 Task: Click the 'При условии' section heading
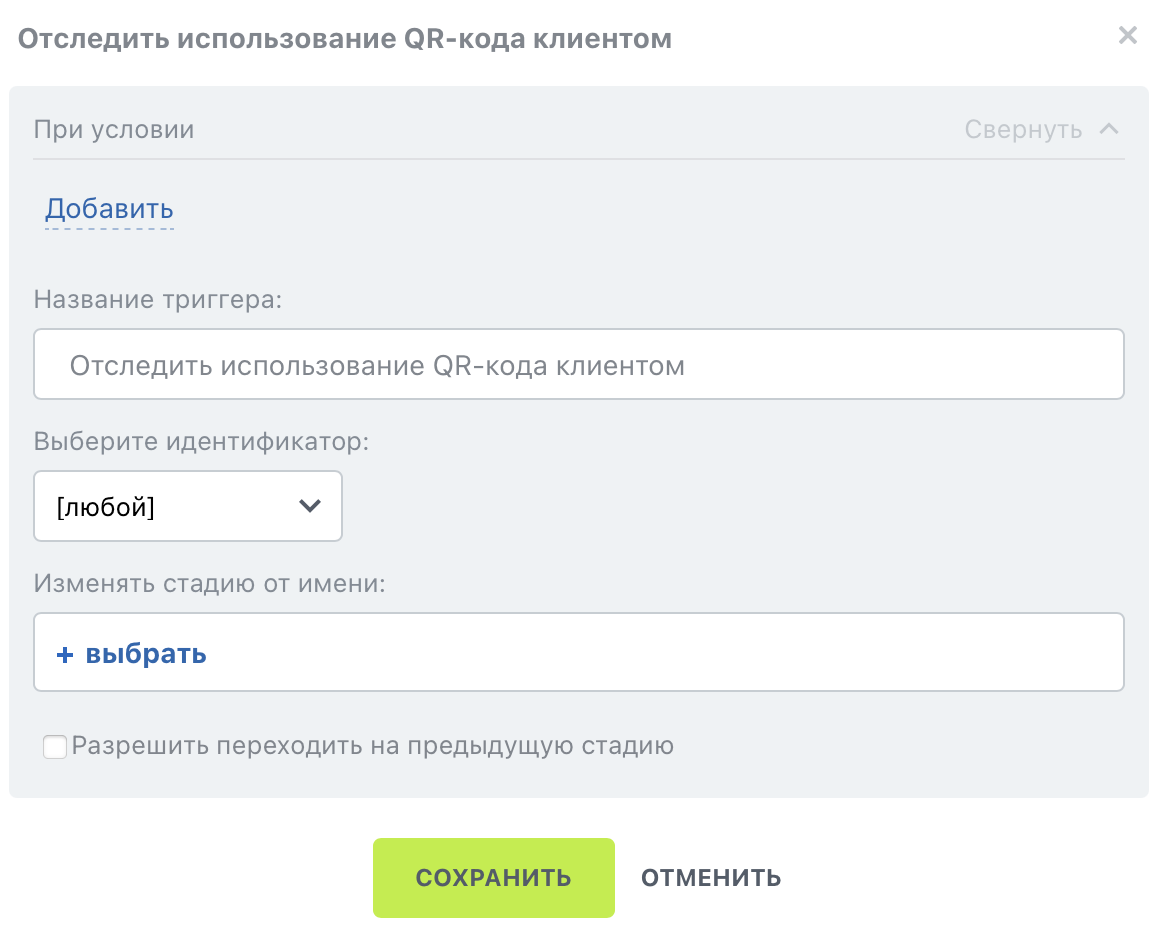coord(114,129)
